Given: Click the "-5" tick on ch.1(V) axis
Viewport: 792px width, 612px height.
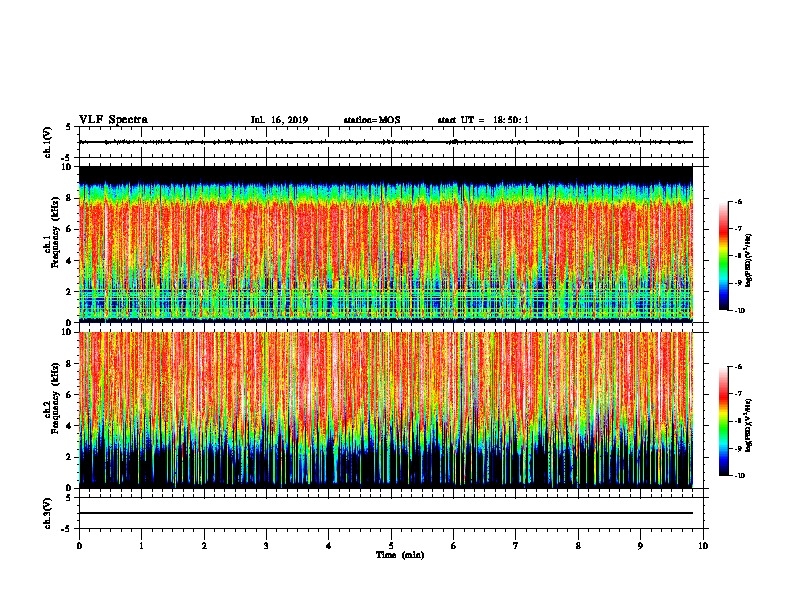Looking at the screenshot, I should pyautogui.click(x=67, y=158).
